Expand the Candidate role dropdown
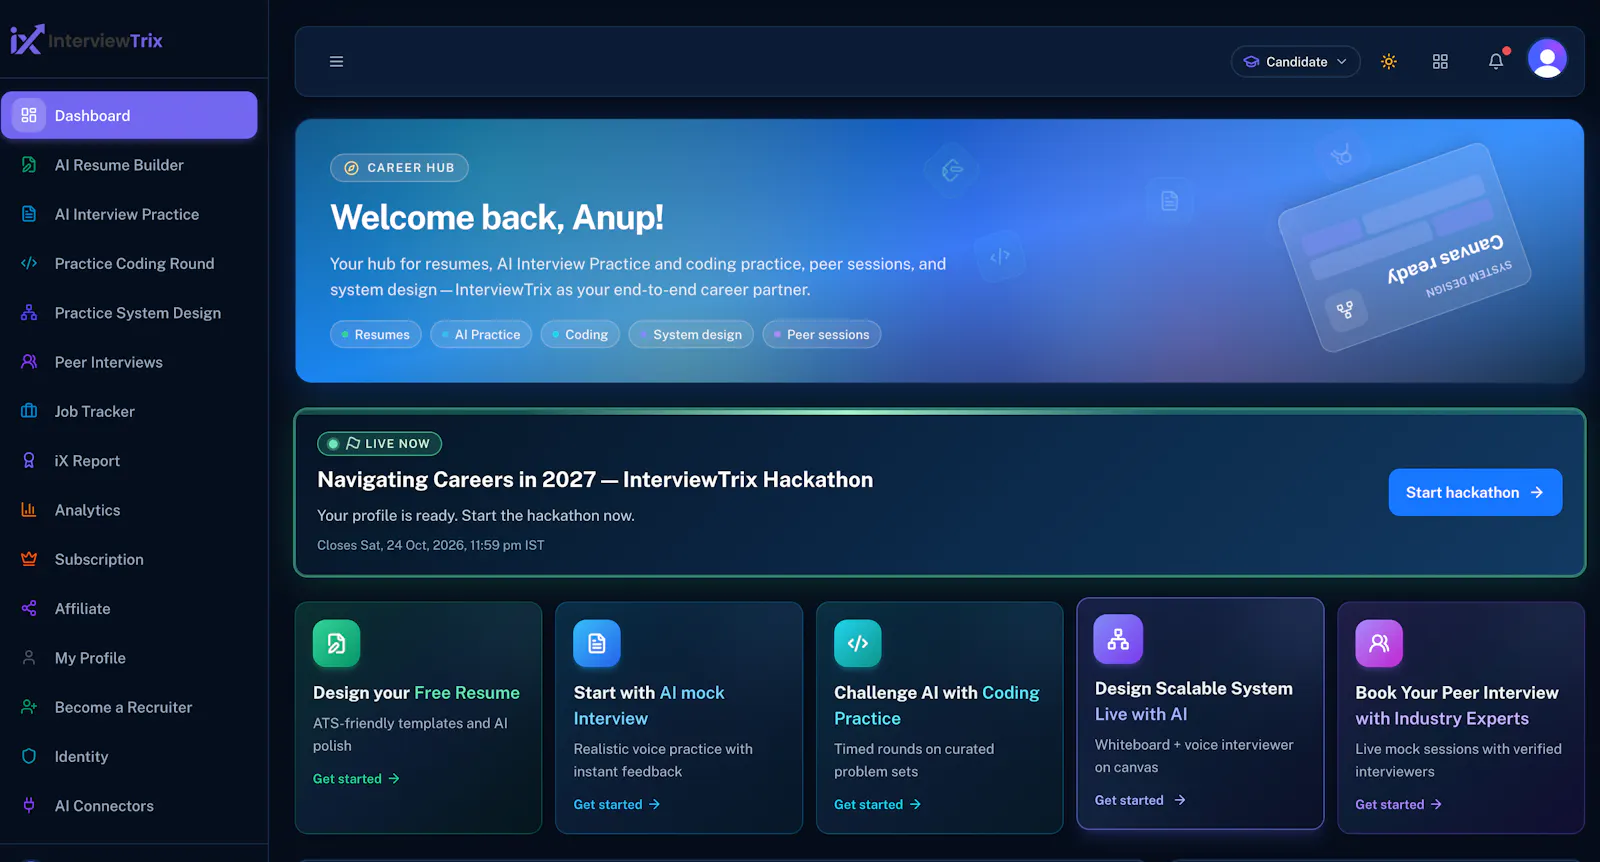 coord(1295,62)
